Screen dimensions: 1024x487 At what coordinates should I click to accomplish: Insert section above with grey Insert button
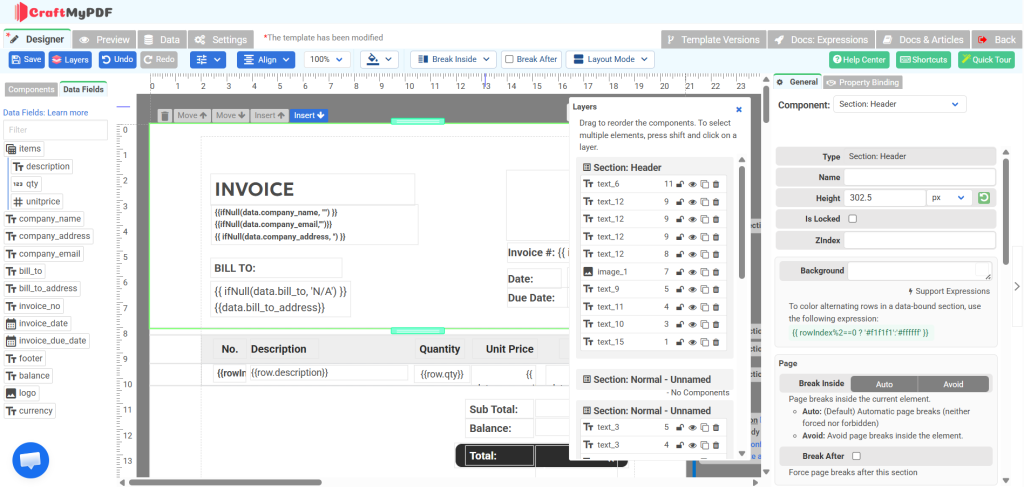[x=270, y=116]
